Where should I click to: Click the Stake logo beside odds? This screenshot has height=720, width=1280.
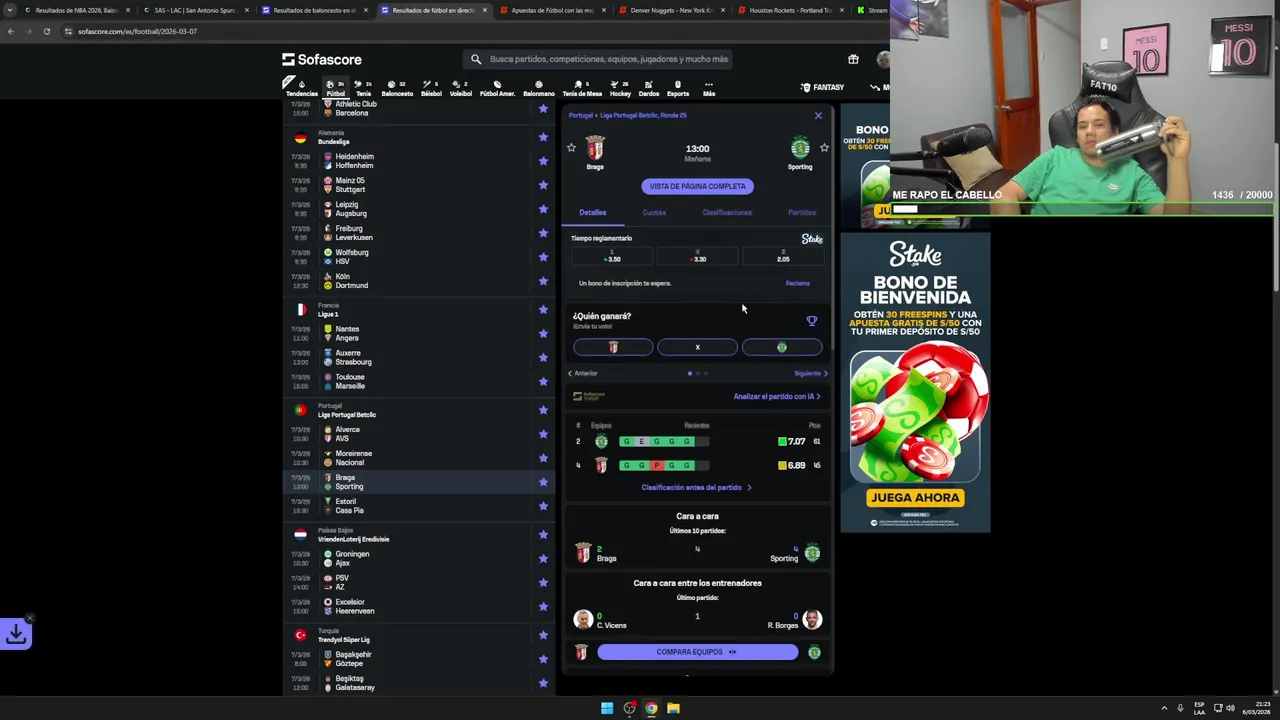coord(812,239)
